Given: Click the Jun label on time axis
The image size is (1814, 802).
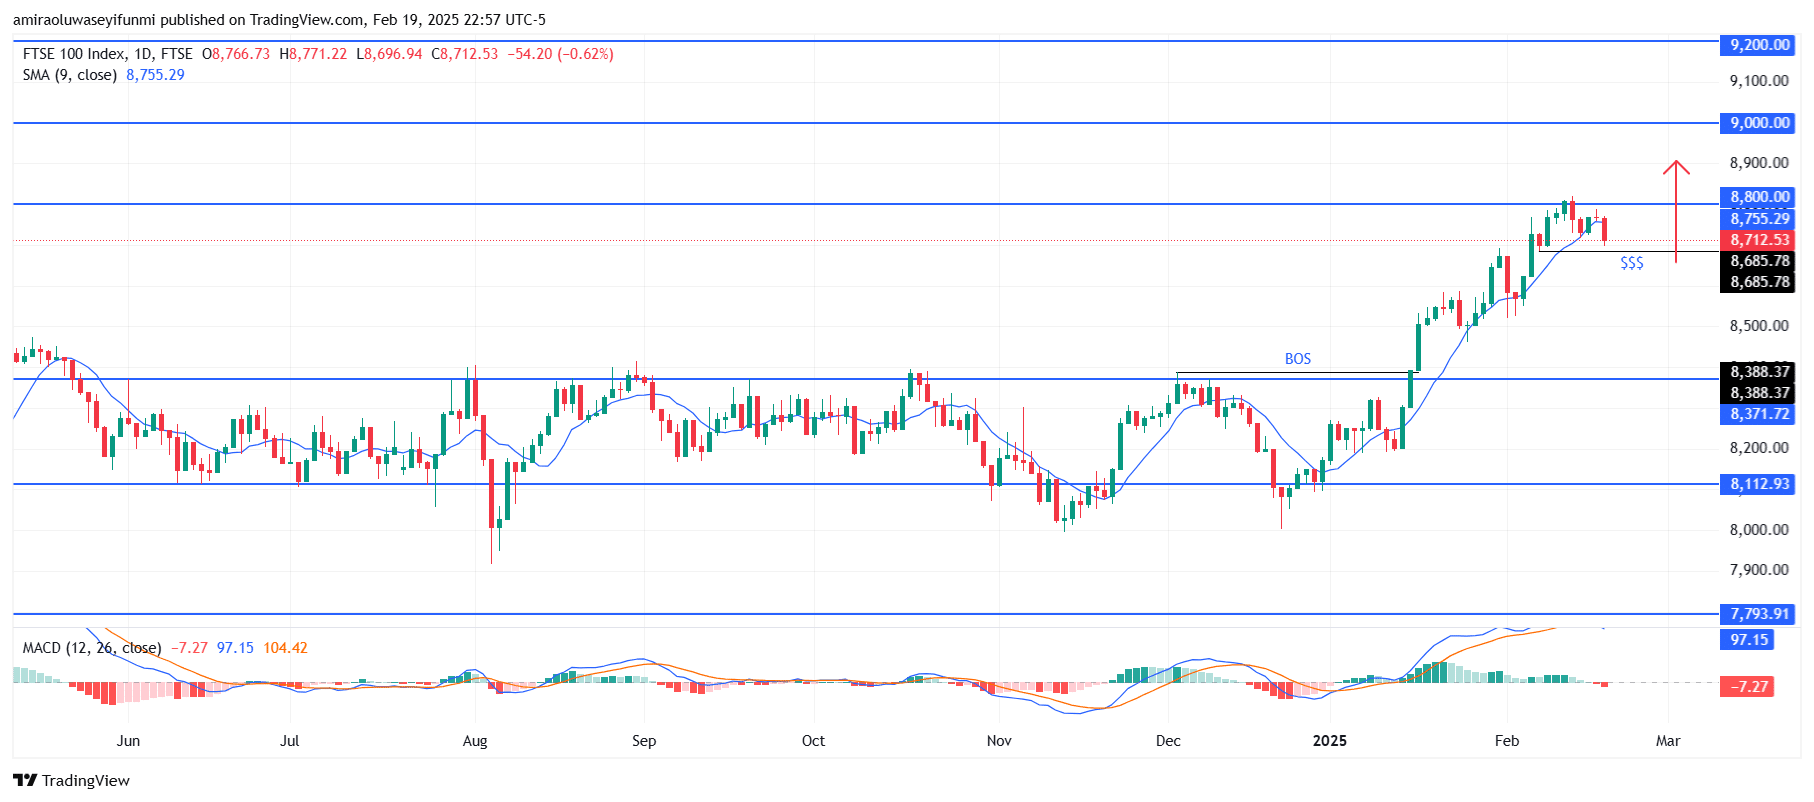Looking at the screenshot, I should click(x=128, y=741).
